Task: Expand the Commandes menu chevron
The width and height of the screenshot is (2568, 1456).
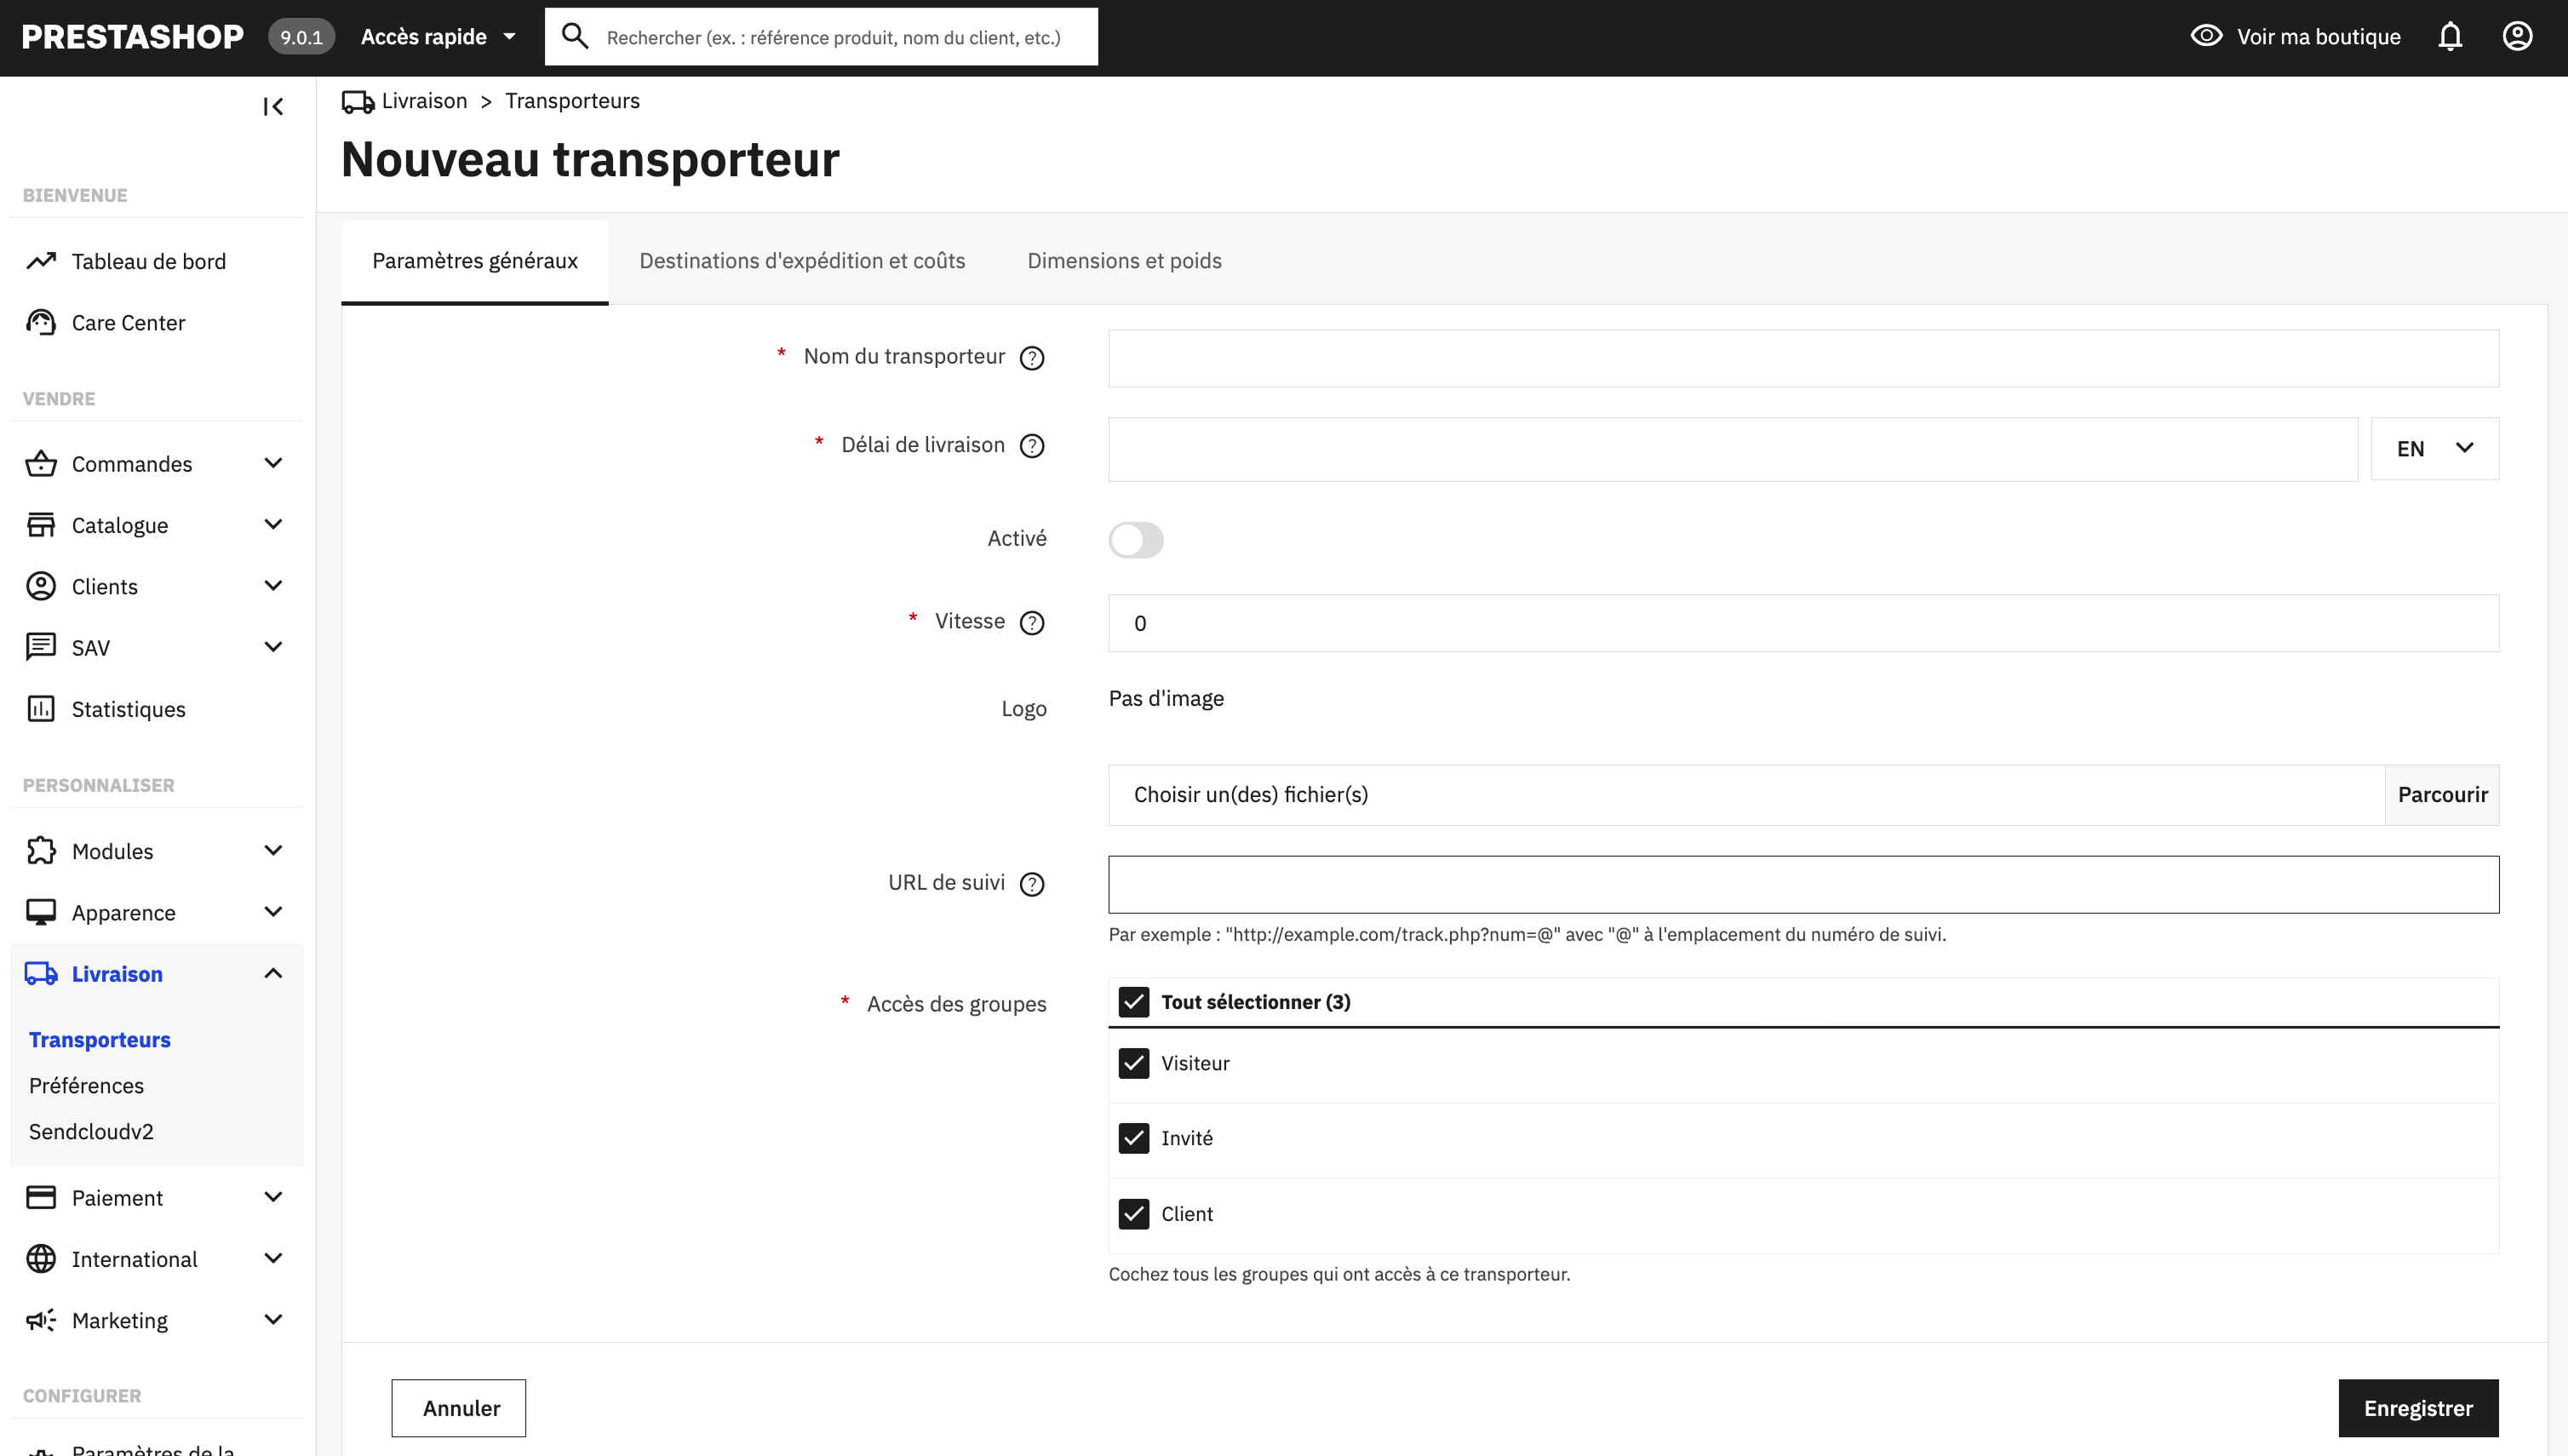Action: [x=273, y=463]
